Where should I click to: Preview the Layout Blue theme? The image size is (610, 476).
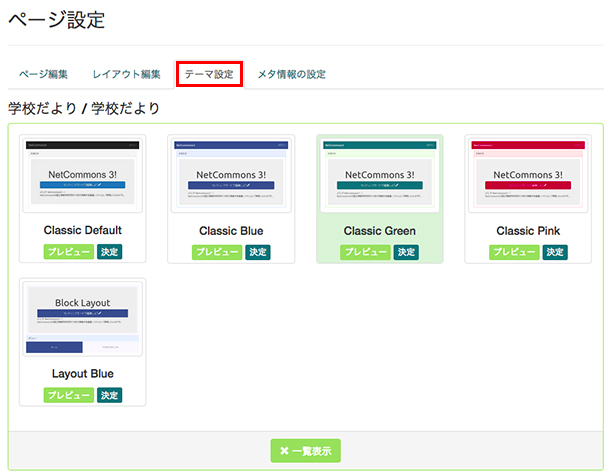69,396
